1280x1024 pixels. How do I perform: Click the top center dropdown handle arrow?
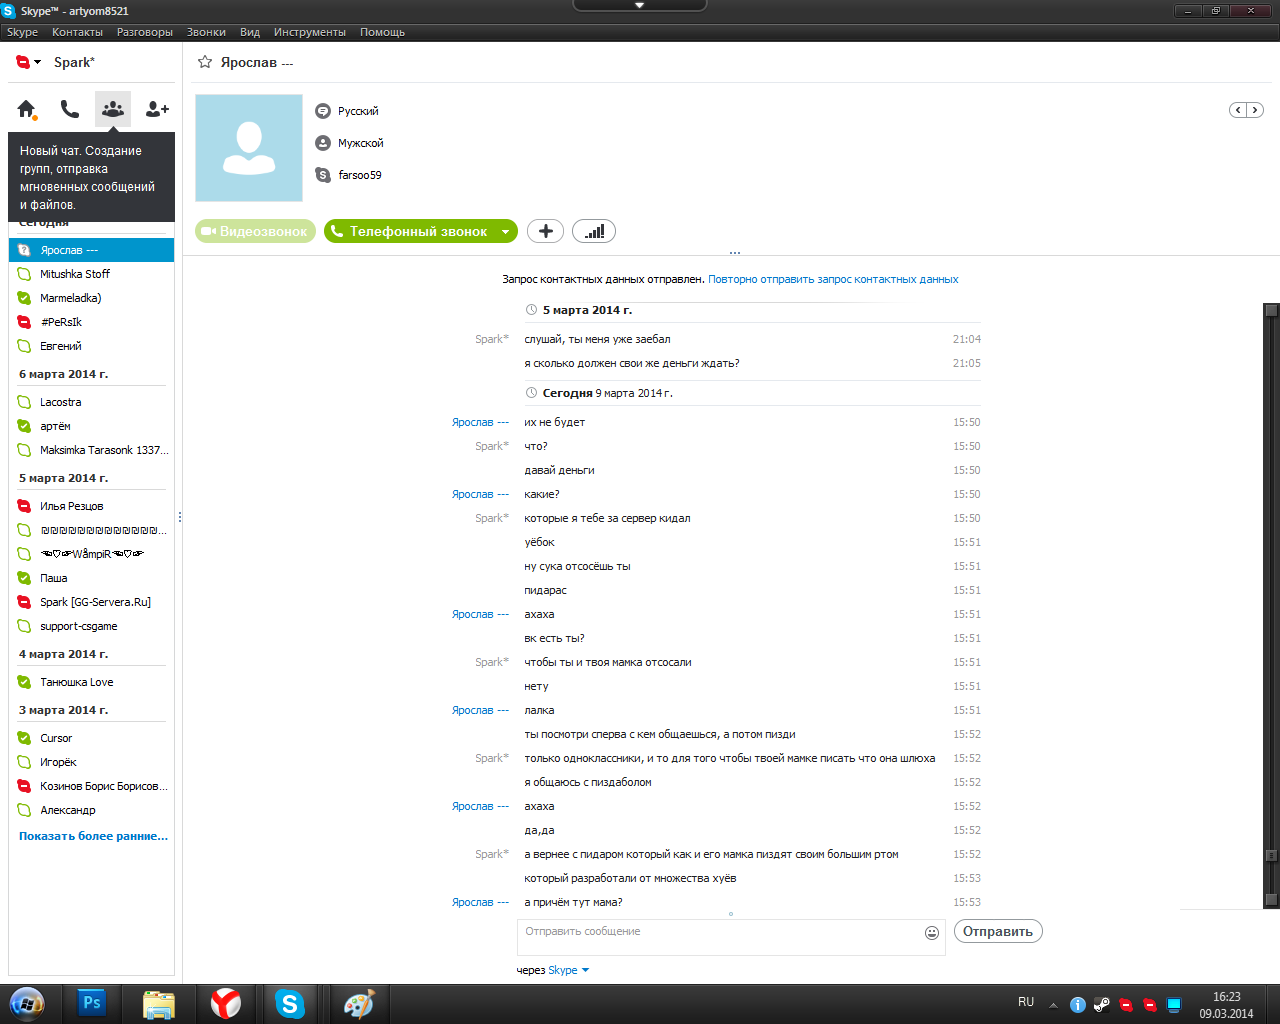coord(640,5)
